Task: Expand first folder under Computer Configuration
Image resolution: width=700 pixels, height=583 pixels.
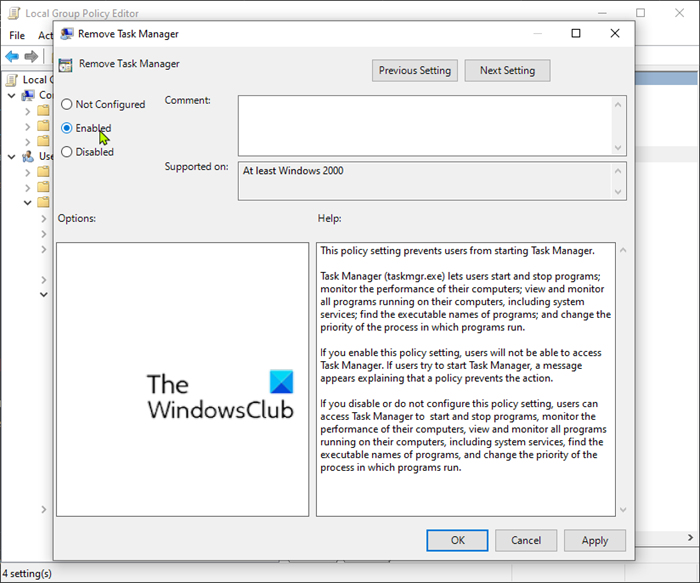Action: [28, 111]
